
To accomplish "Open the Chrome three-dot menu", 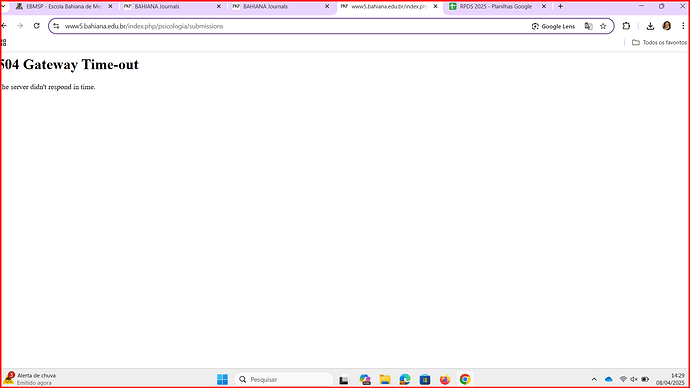I will click(x=683, y=26).
